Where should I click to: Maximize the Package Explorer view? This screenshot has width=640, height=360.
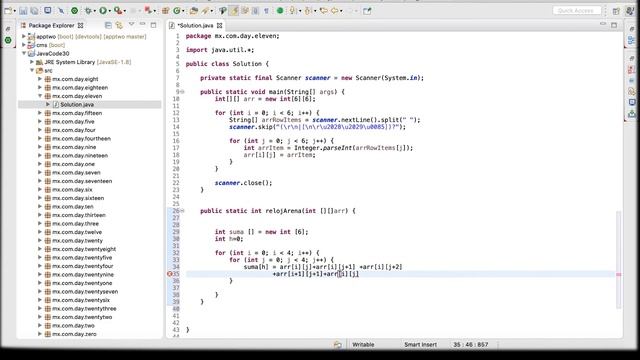pyautogui.click(x=153, y=25)
